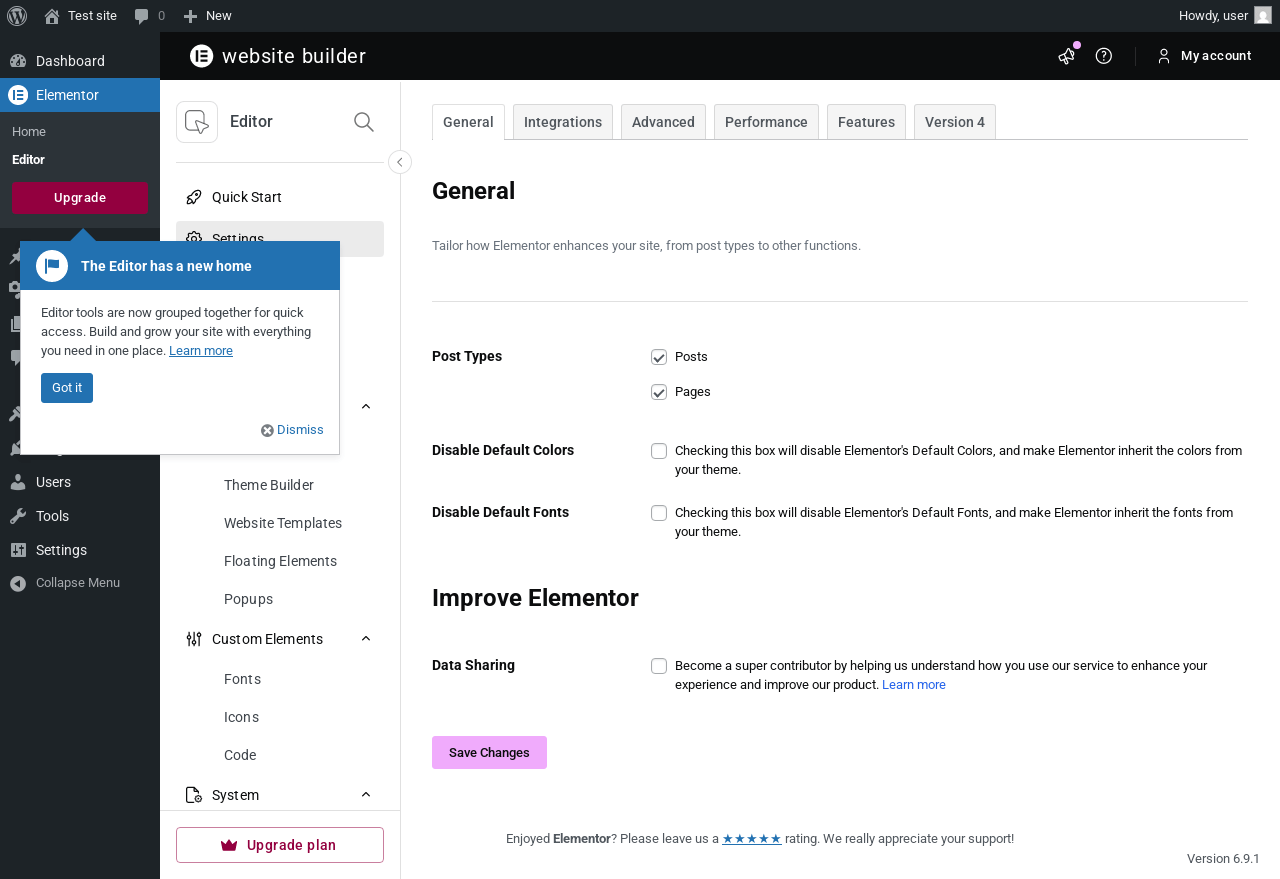Open Icons under Custom Elements

(241, 717)
